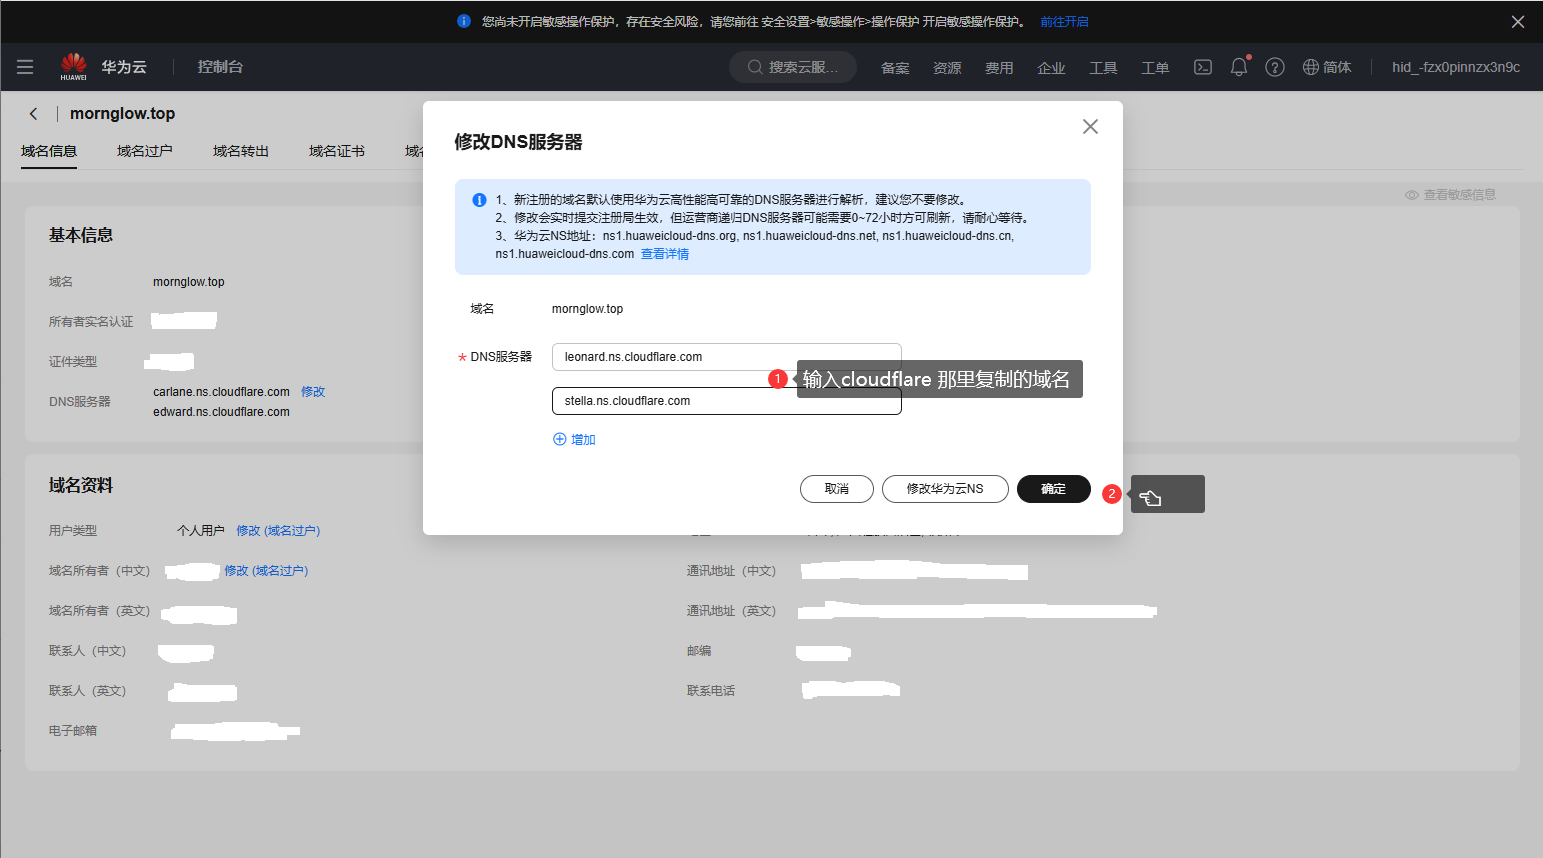This screenshot has width=1543, height=858.
Task: Switch to the 域名过户 tab
Action: [144, 150]
